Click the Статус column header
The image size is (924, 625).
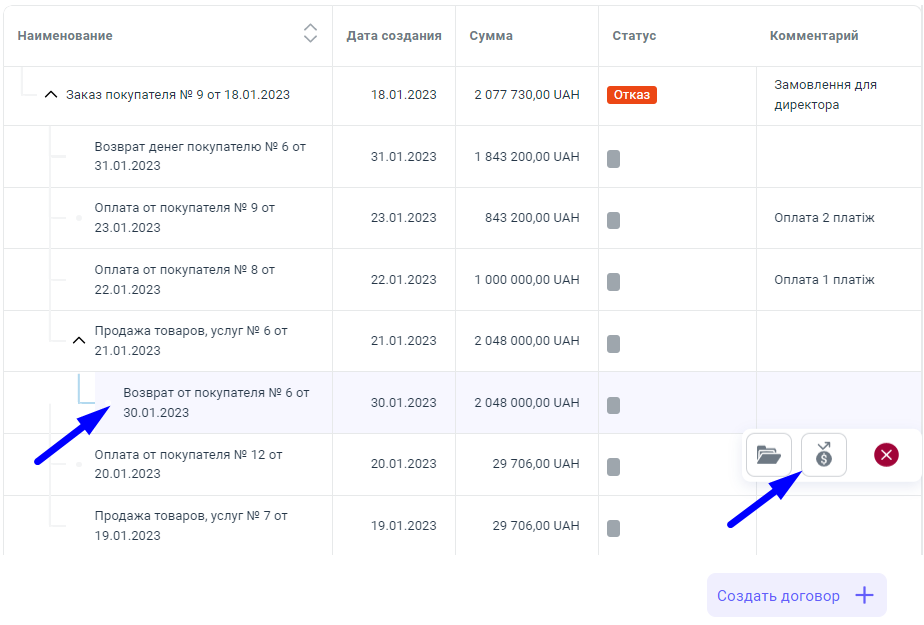634,36
